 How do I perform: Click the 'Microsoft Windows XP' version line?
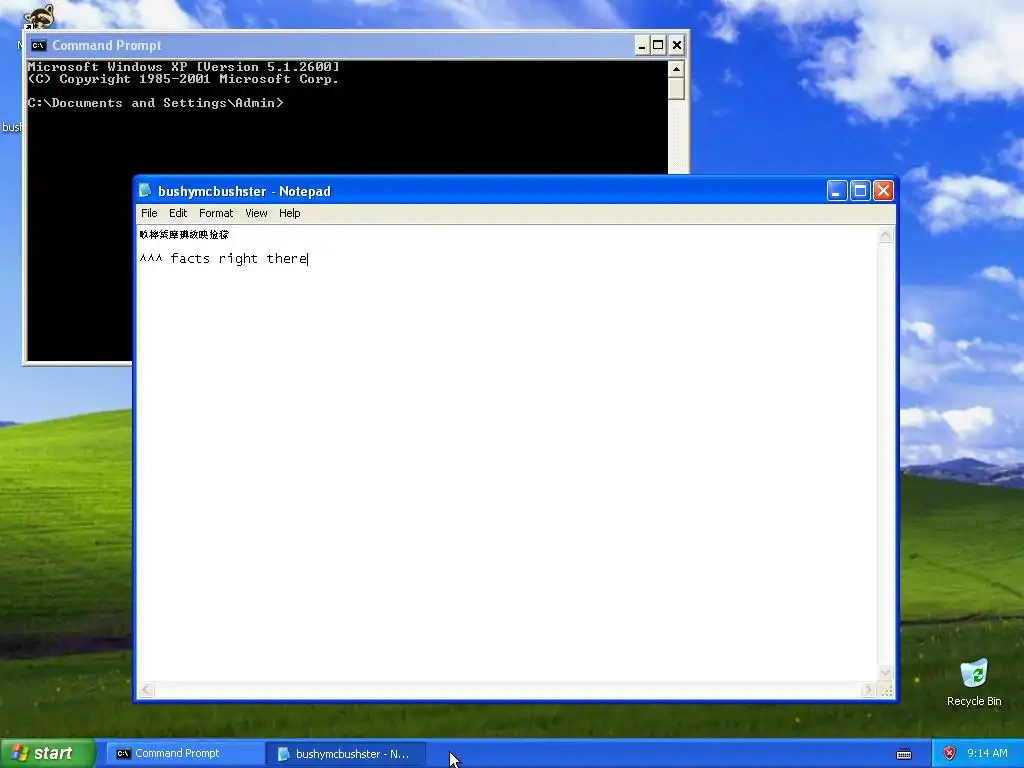click(x=184, y=67)
